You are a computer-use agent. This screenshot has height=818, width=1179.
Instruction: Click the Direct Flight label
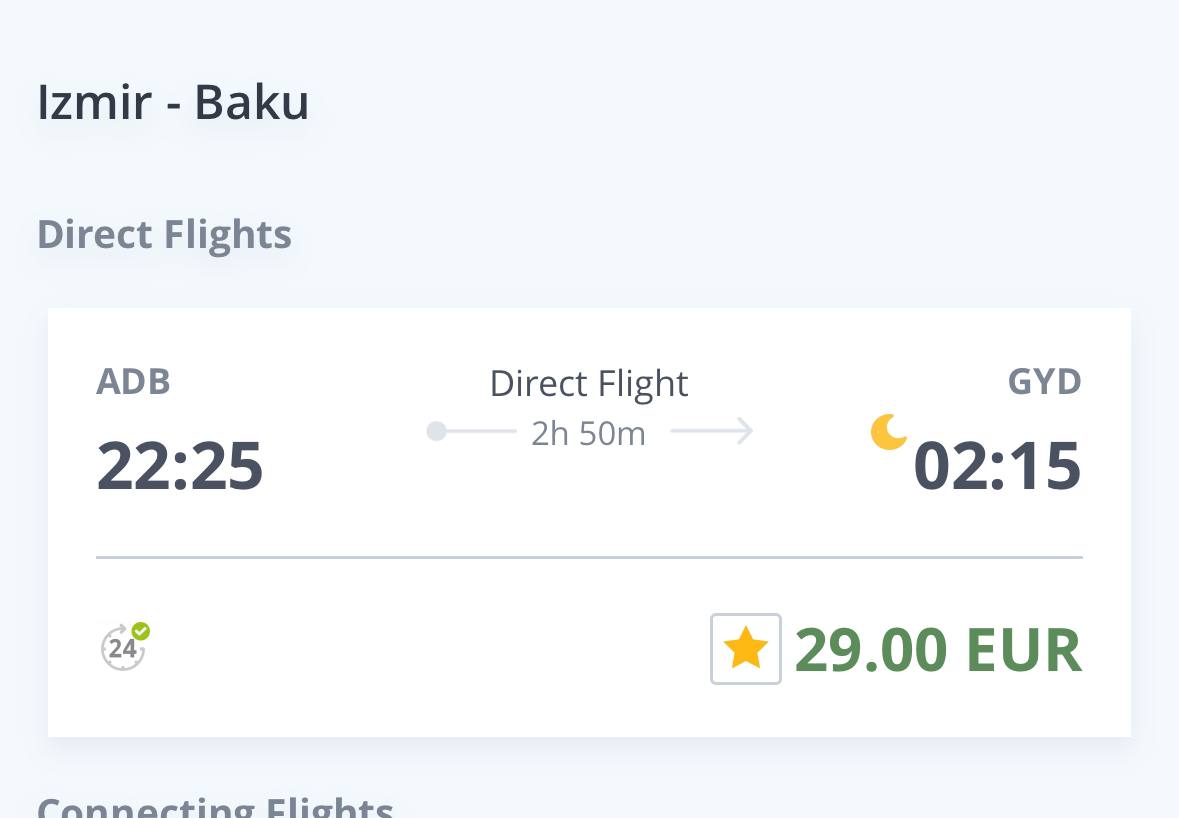pos(589,384)
